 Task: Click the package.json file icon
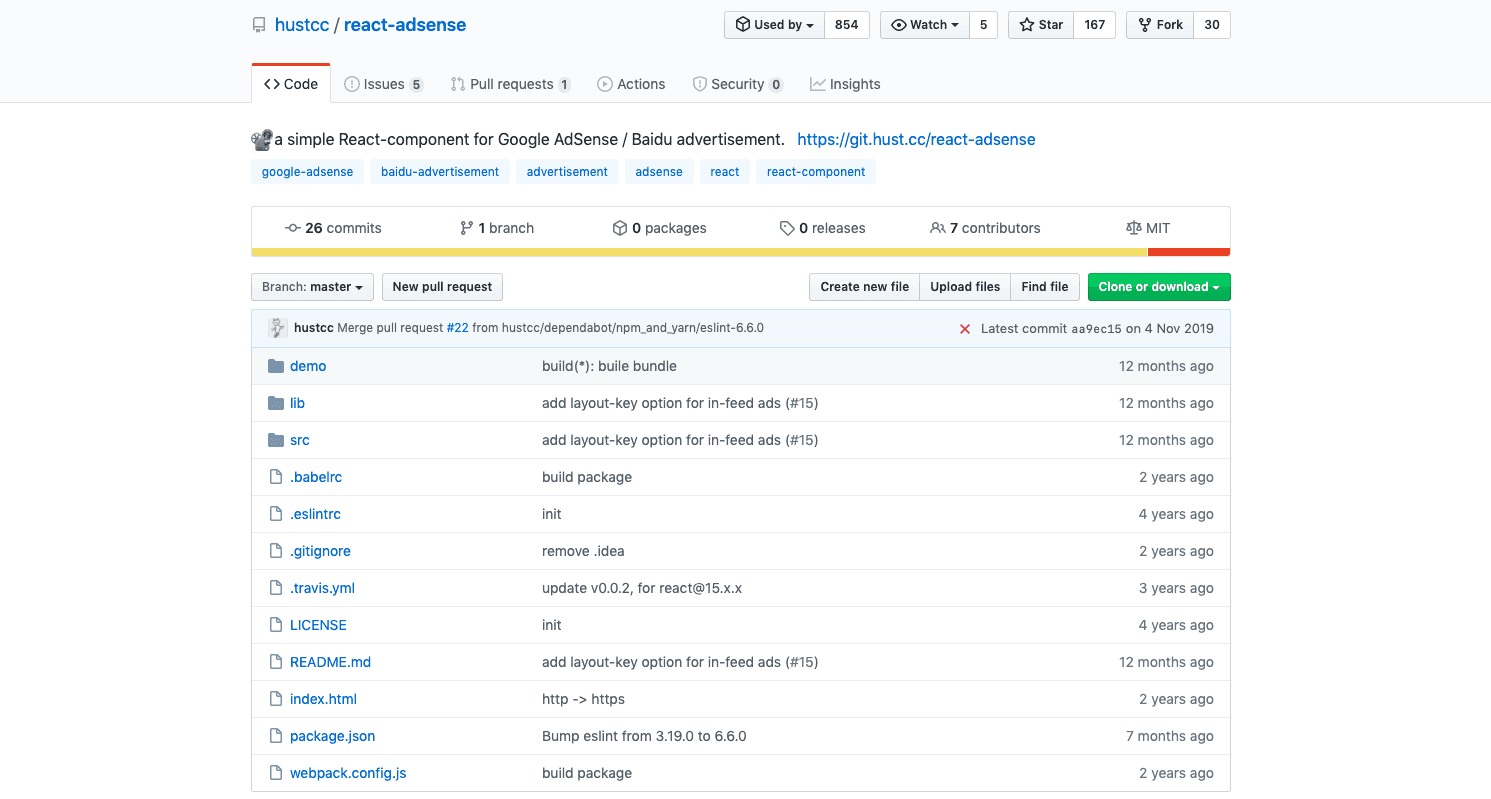[276, 736]
